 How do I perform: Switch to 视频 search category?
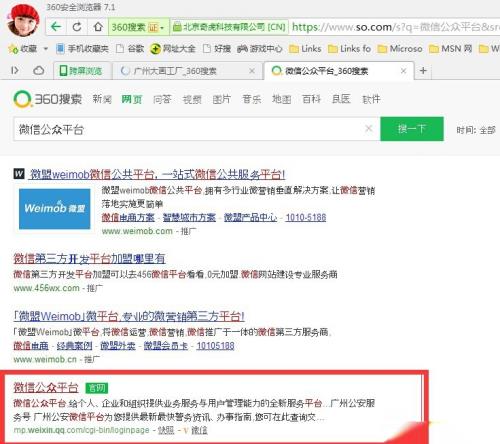(192, 99)
